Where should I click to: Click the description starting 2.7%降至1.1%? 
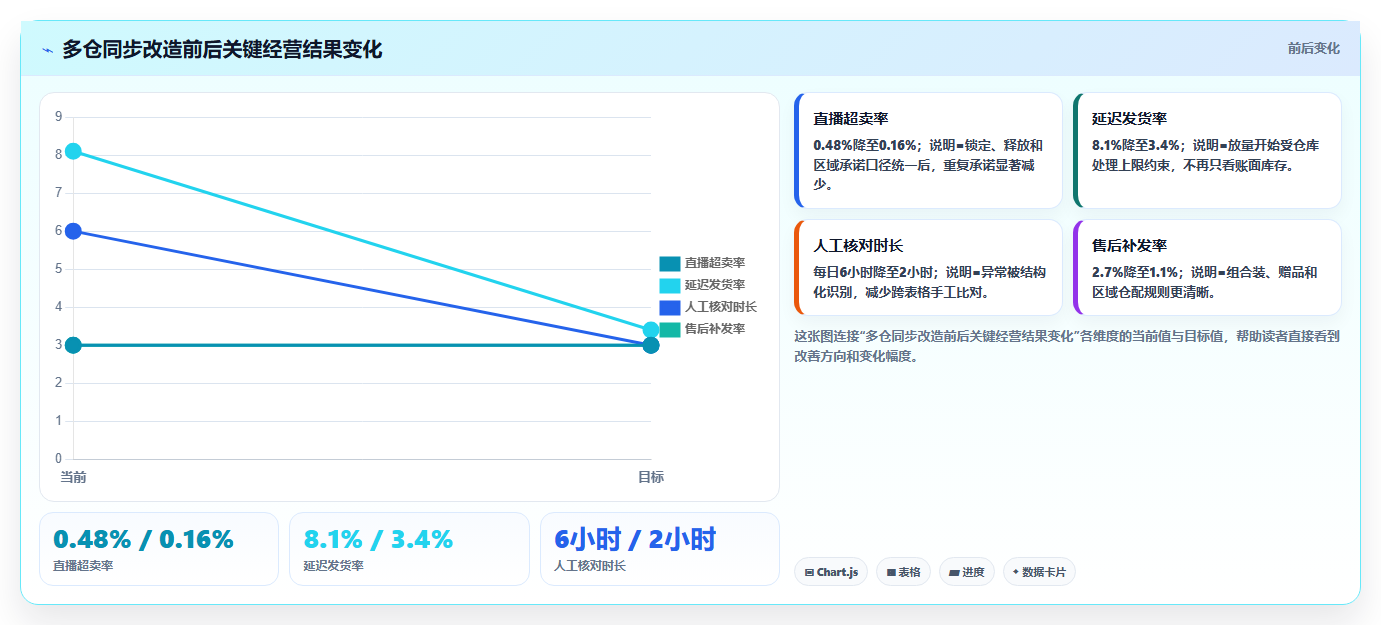[1207, 282]
